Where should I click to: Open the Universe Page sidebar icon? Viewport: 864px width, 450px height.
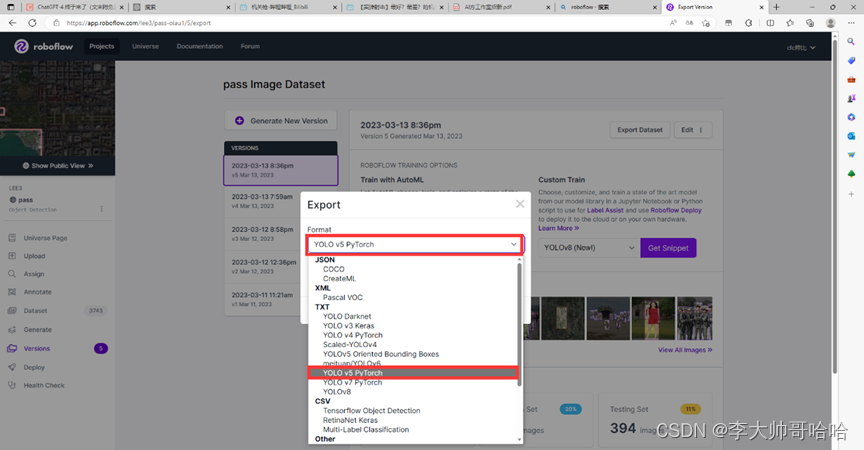[12, 238]
